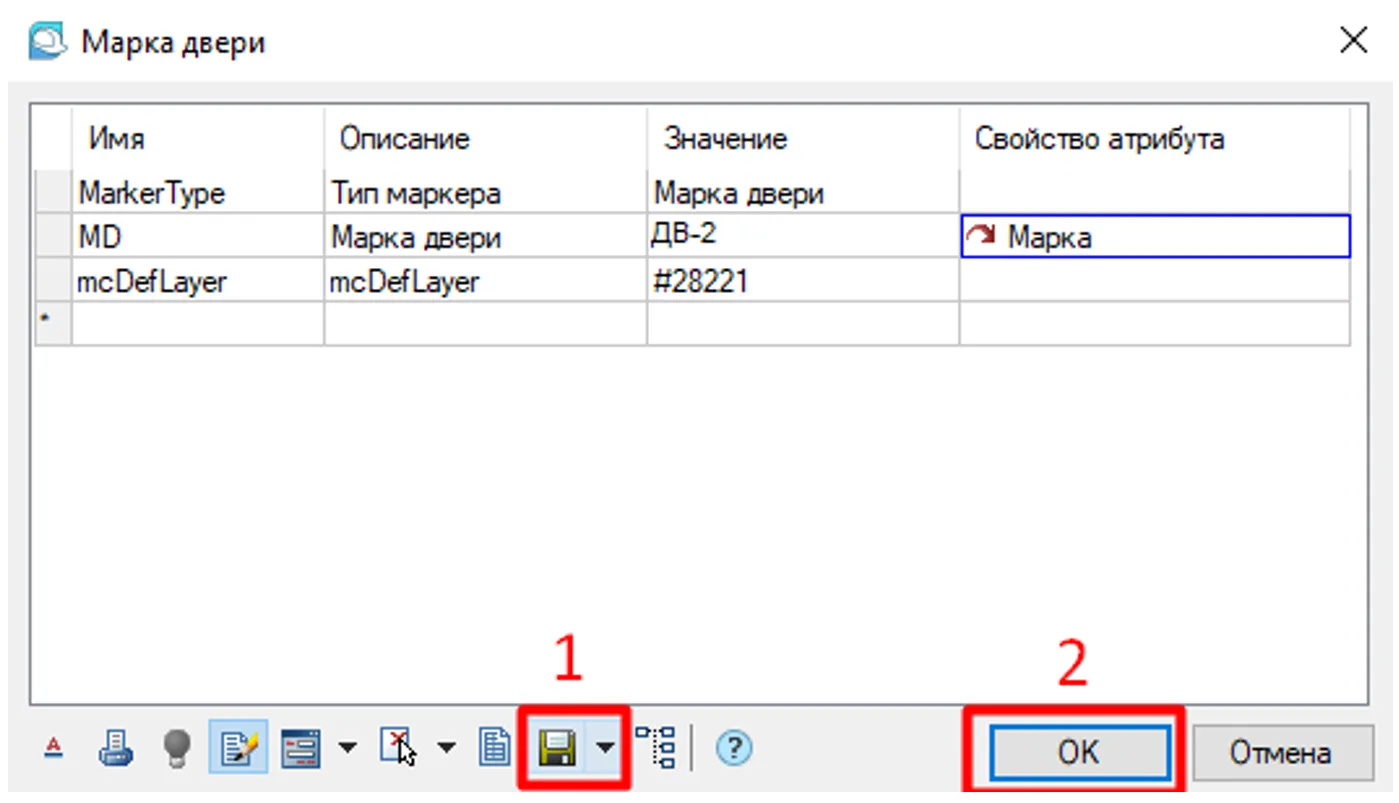The width and height of the screenshot is (1399, 803).
Task: Click the delete icon with red X
Action: click(x=397, y=748)
